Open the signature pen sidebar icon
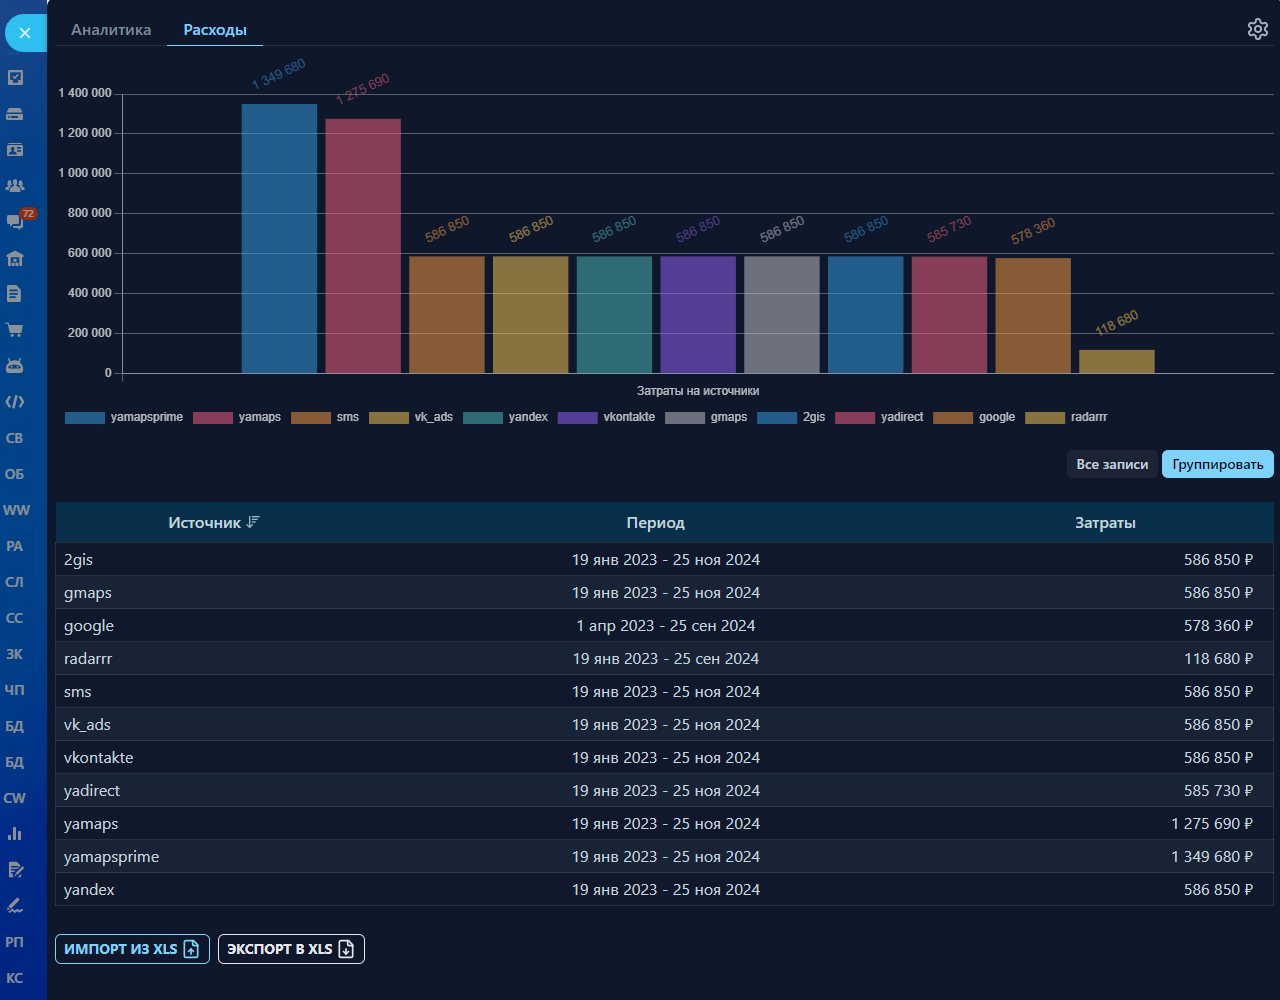Image resolution: width=1280 pixels, height=1000 pixels. coord(15,906)
